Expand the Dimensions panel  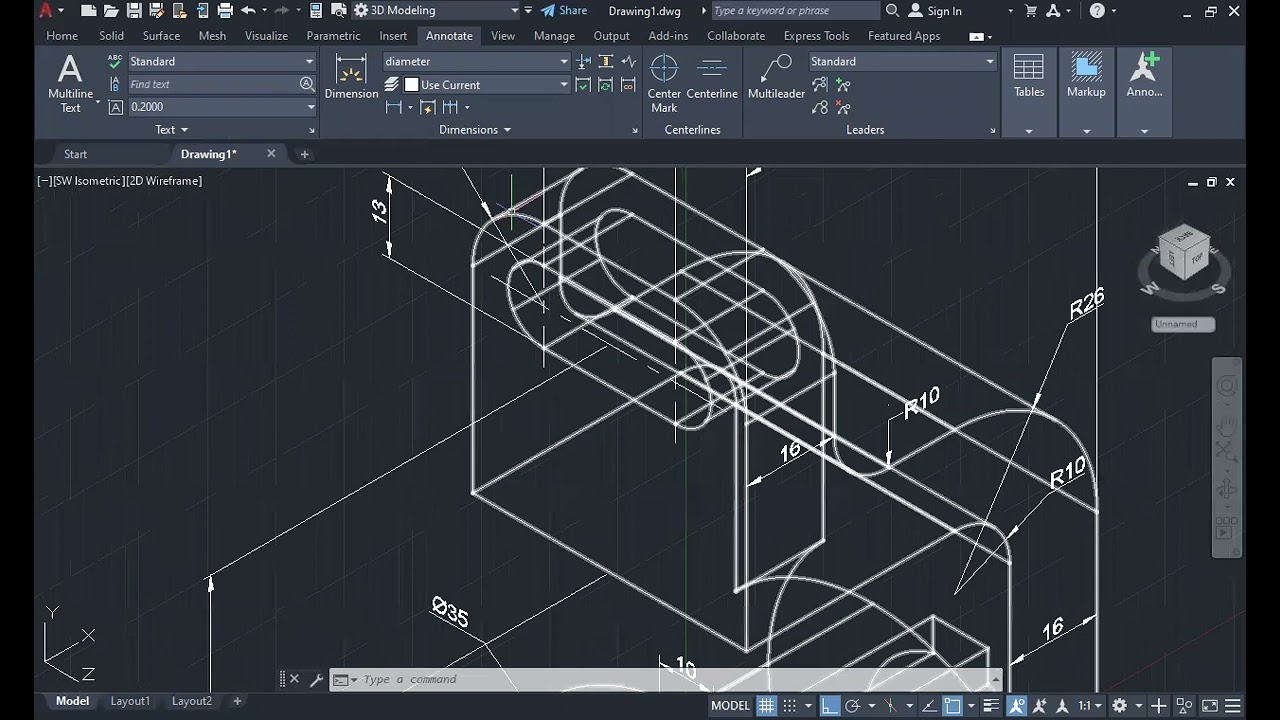point(475,130)
